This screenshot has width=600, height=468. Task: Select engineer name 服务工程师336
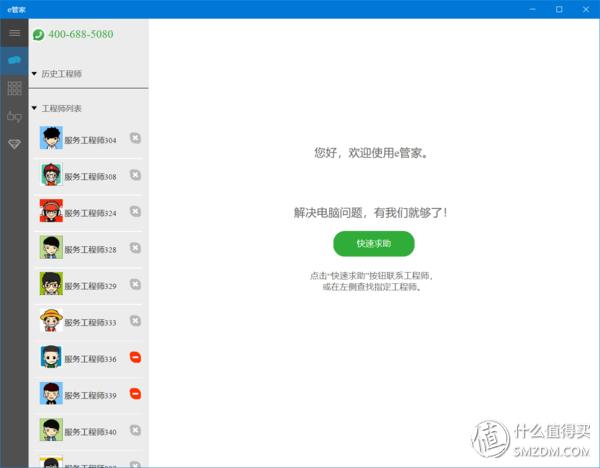point(90,359)
